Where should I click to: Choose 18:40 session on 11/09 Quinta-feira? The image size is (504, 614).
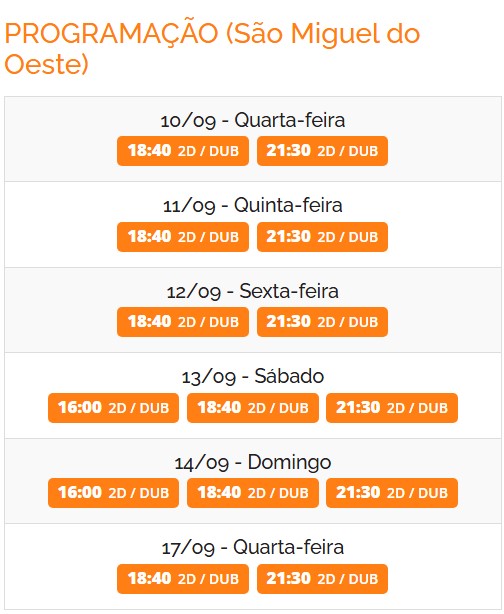[x=183, y=237]
